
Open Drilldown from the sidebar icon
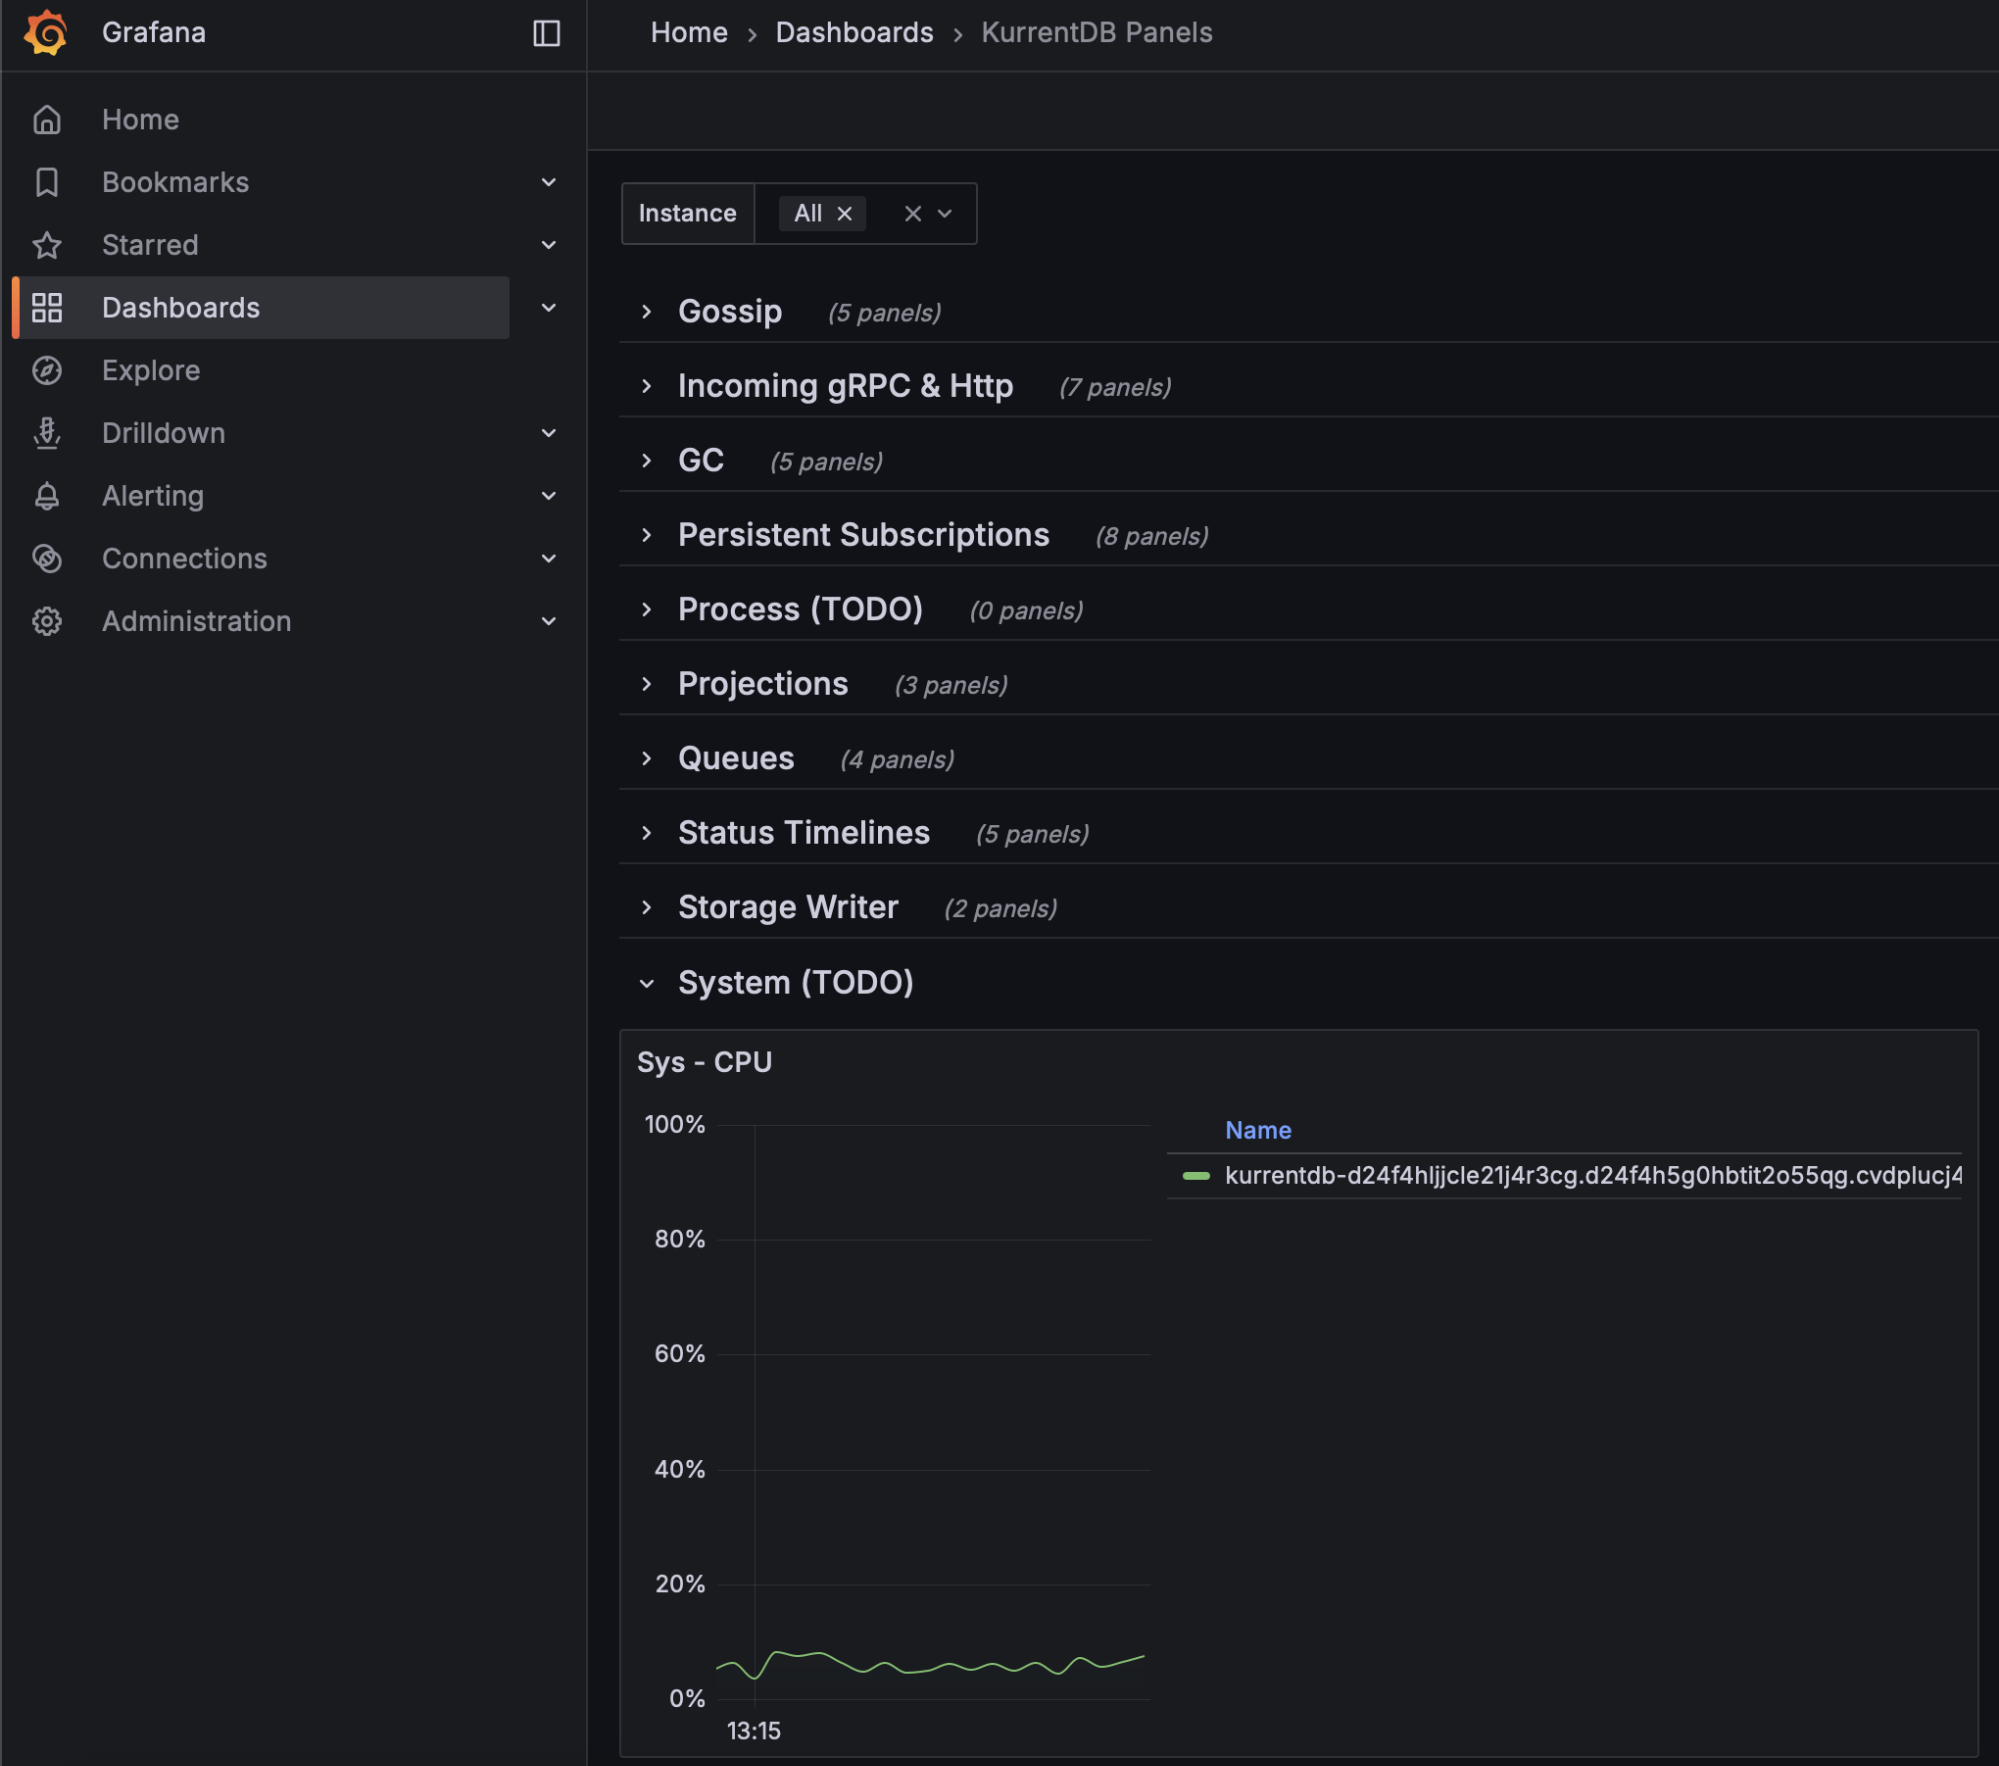47,433
